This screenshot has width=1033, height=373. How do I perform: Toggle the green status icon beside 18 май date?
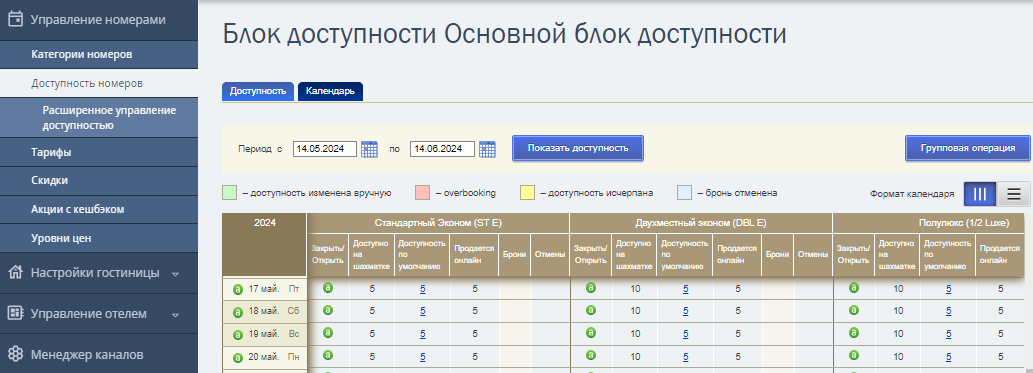(x=238, y=312)
